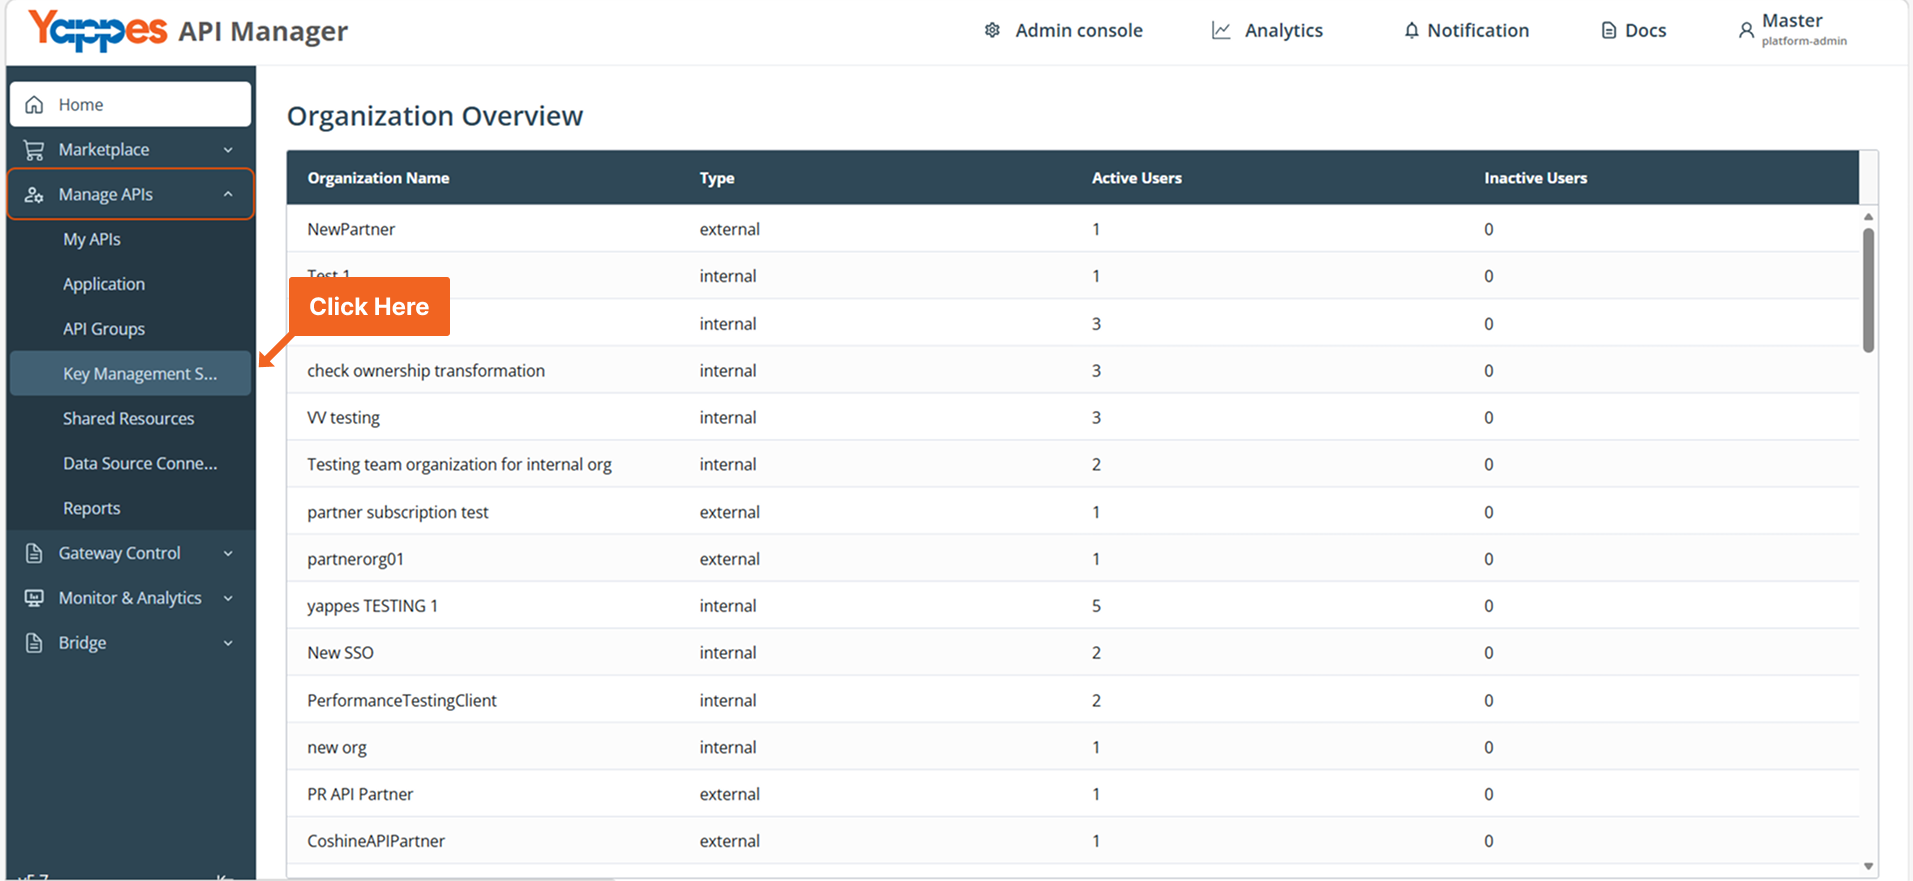Click the Analytics chart icon
Image resolution: width=1913 pixels, height=881 pixels.
point(1221,30)
